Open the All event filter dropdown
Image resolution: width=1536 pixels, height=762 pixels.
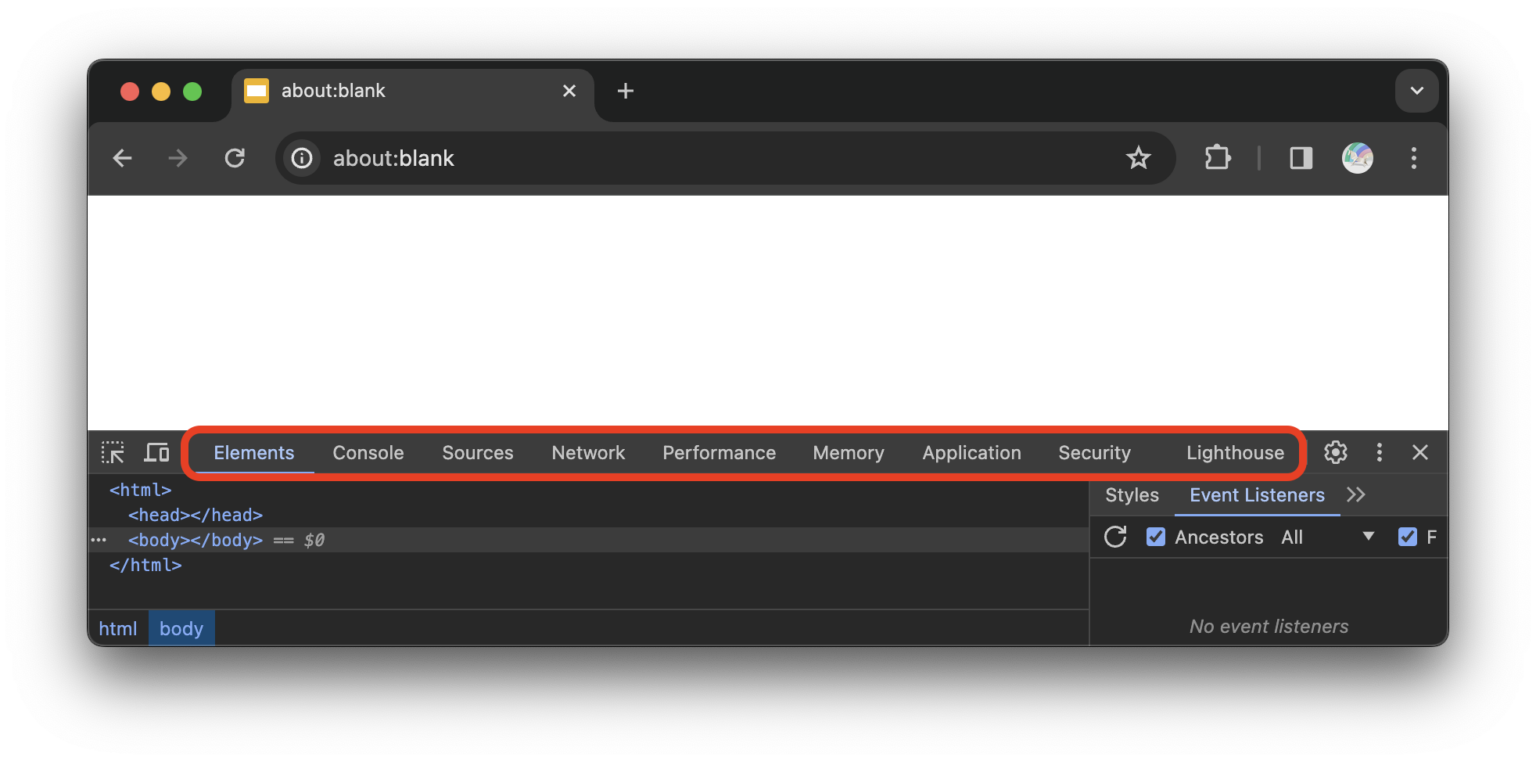(1328, 537)
